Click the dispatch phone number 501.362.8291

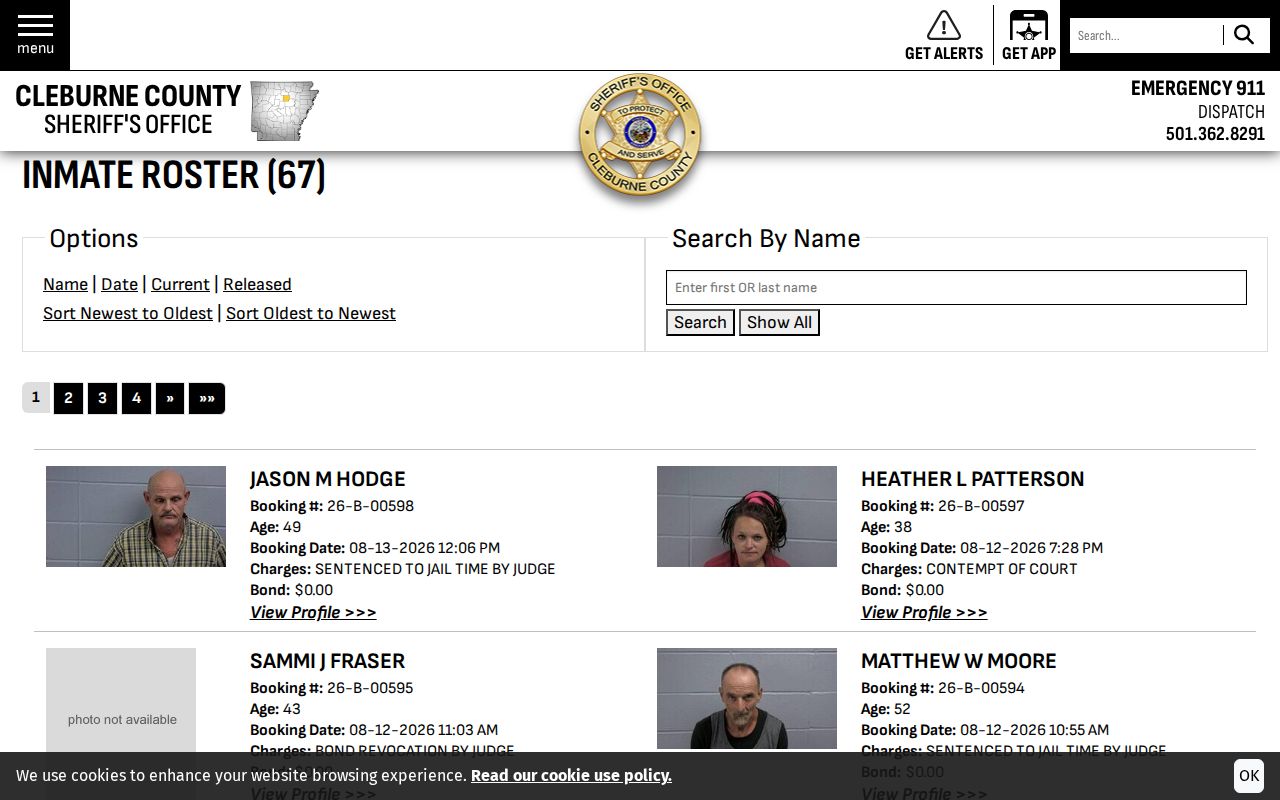1215,134
